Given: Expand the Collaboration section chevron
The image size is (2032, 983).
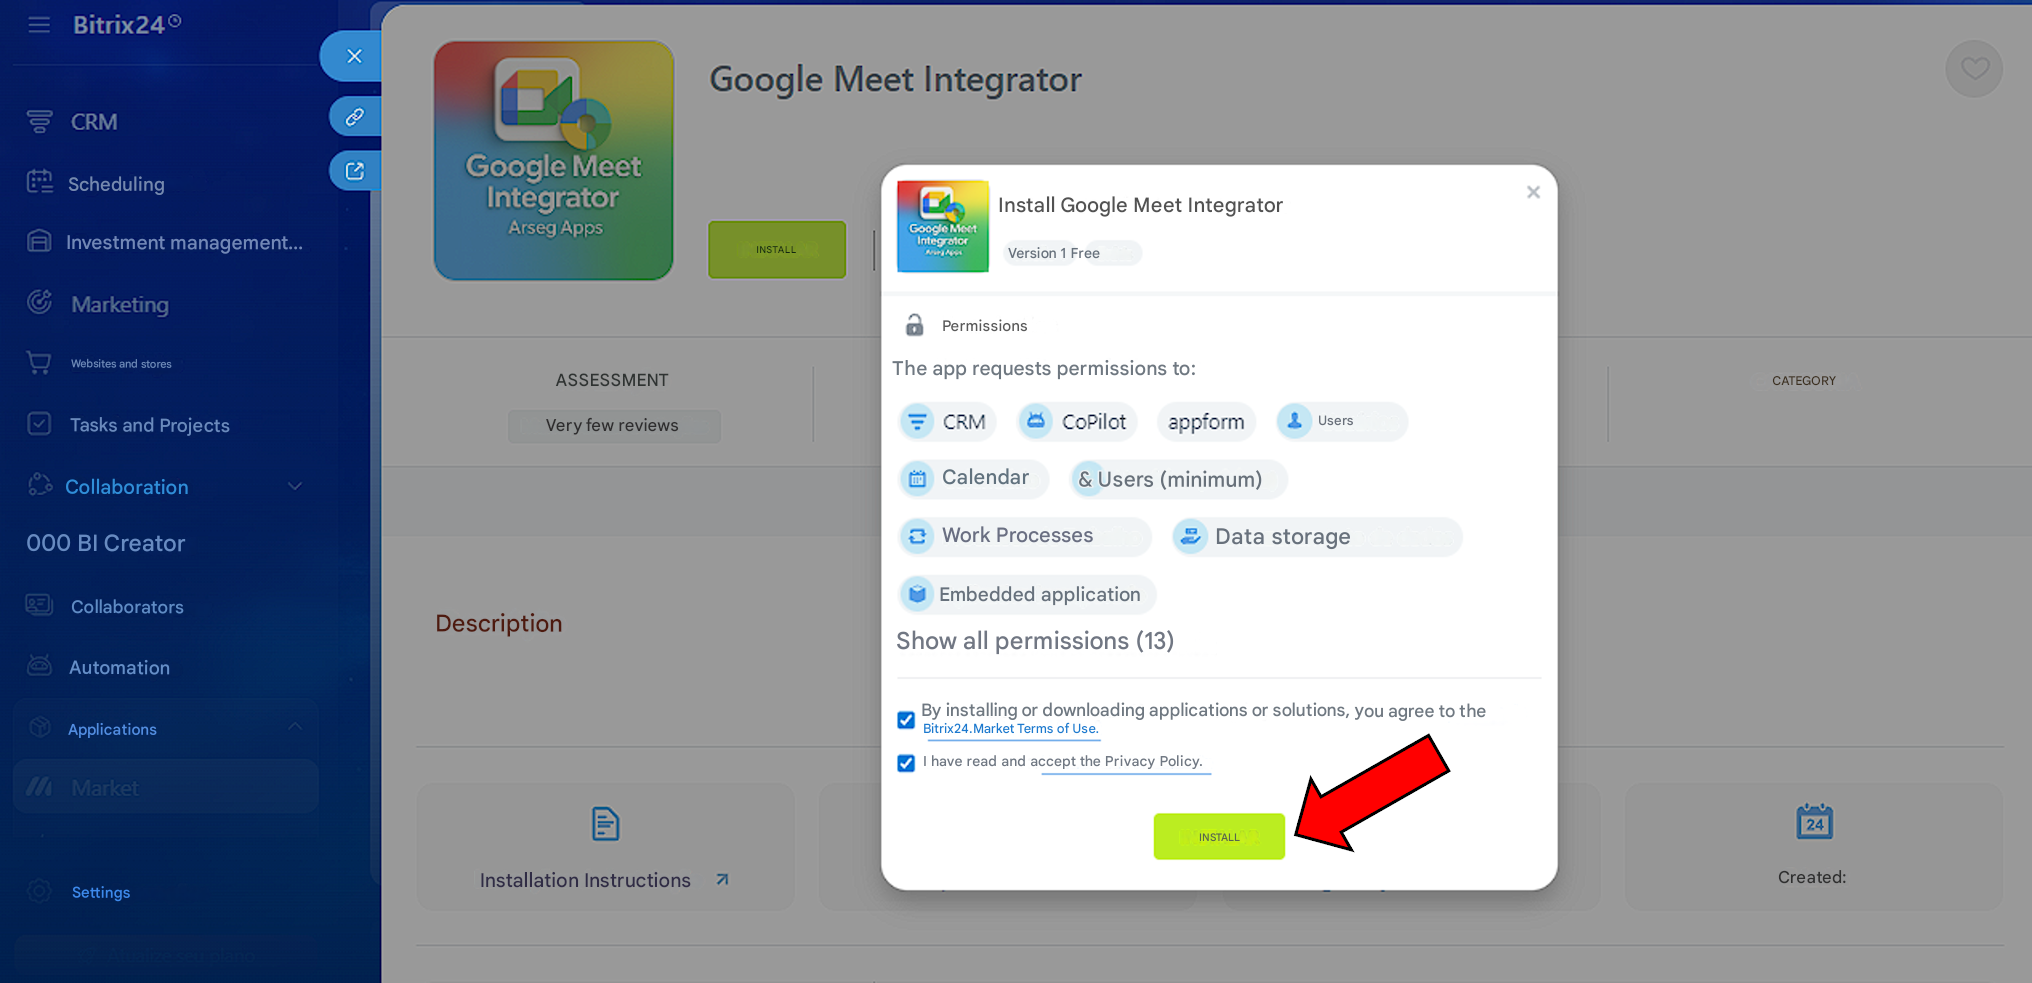Looking at the screenshot, I should (x=295, y=487).
